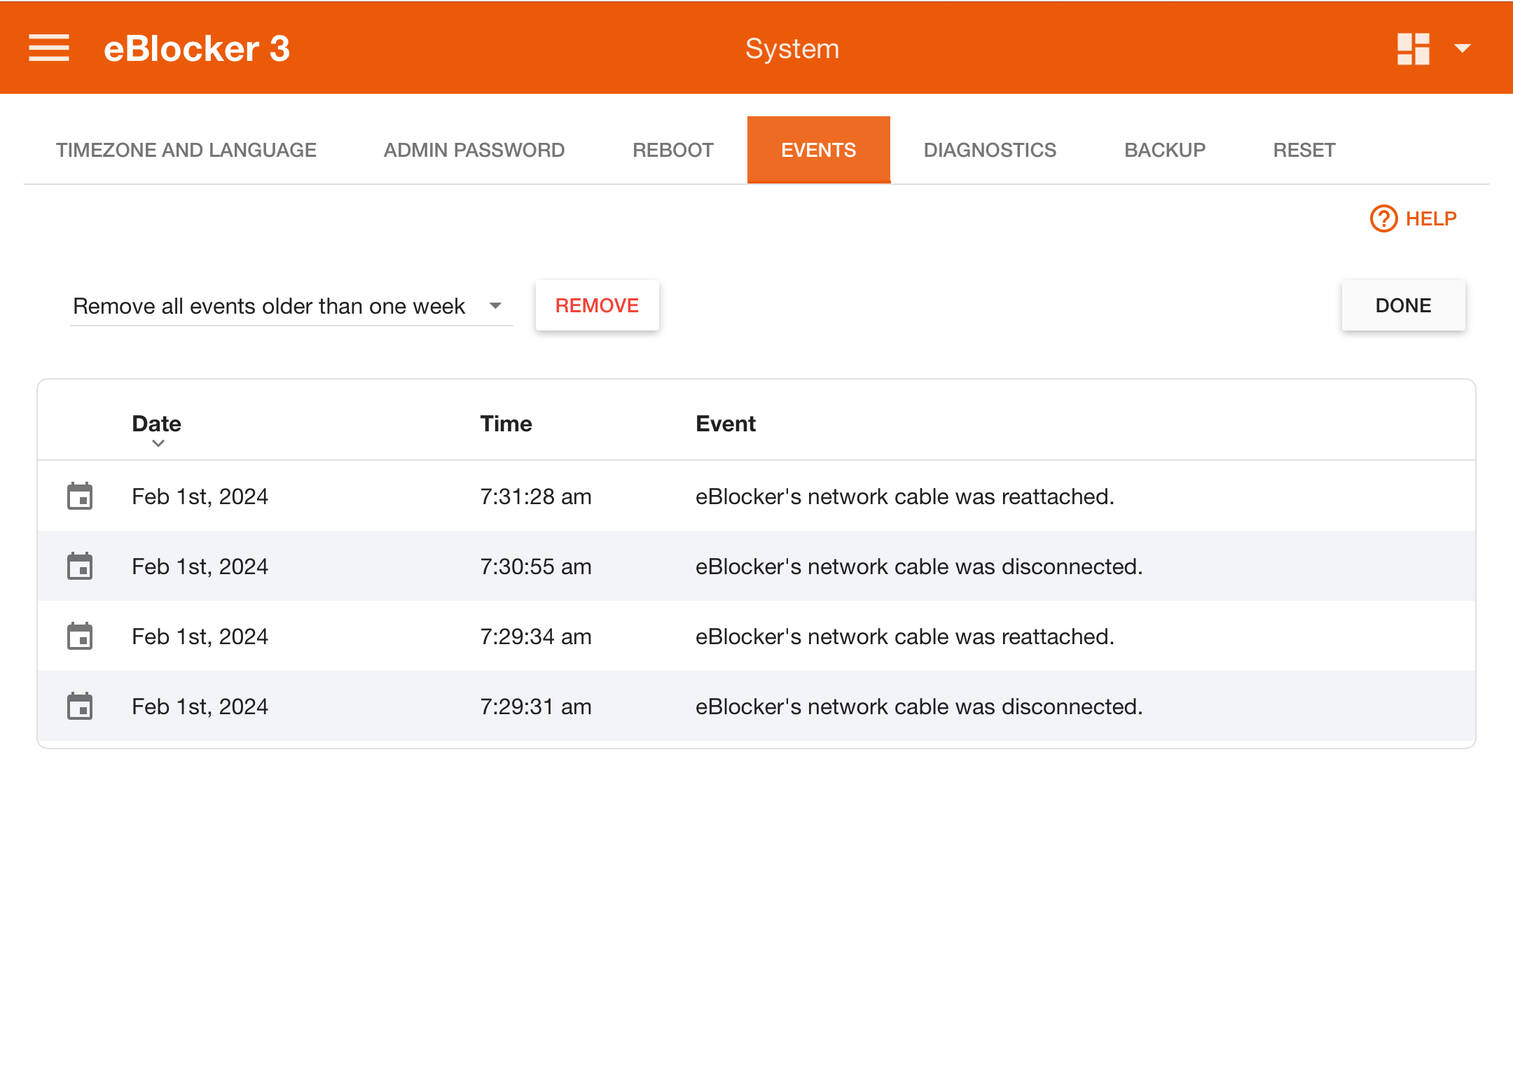
Task: Switch to the Backup tab
Action: [1165, 150]
